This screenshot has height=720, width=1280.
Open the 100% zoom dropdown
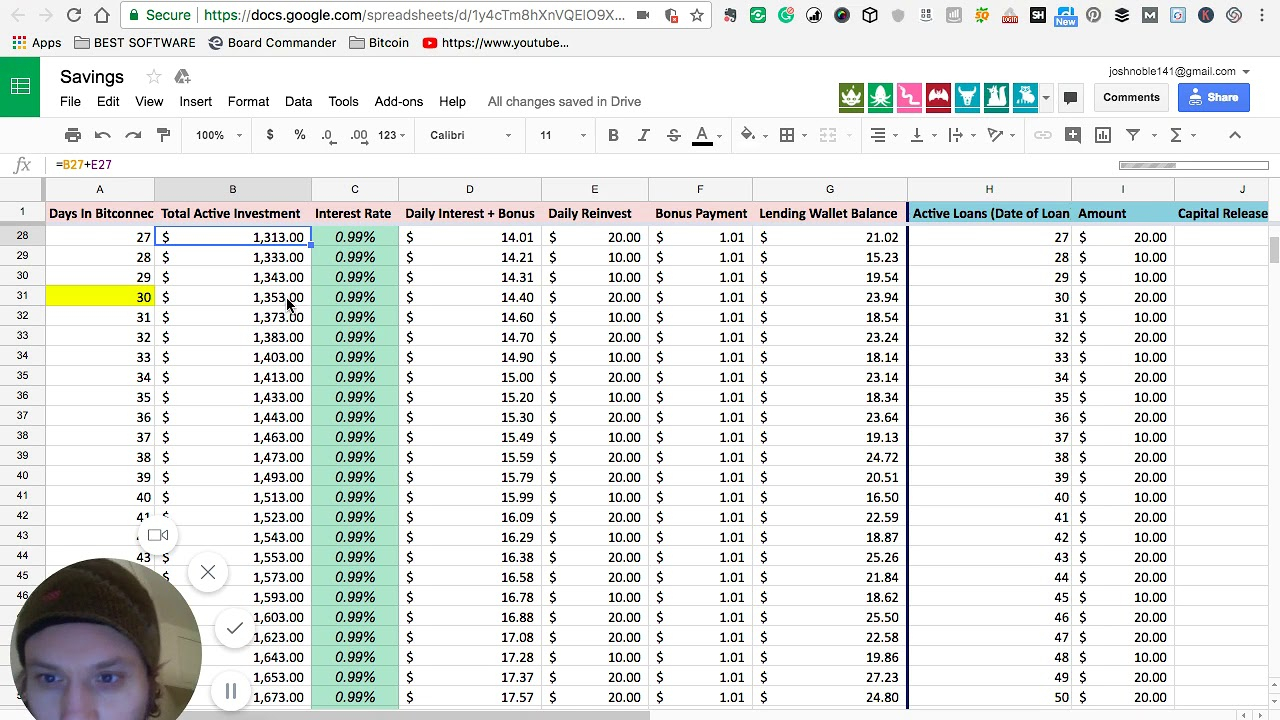point(218,135)
